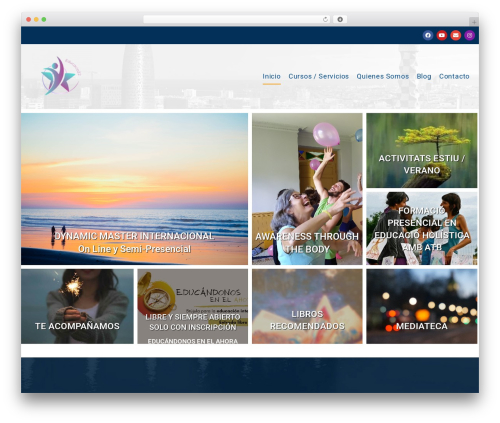This screenshot has width=500, height=423.
Task: Open the Mediateca tile
Action: [422, 306]
